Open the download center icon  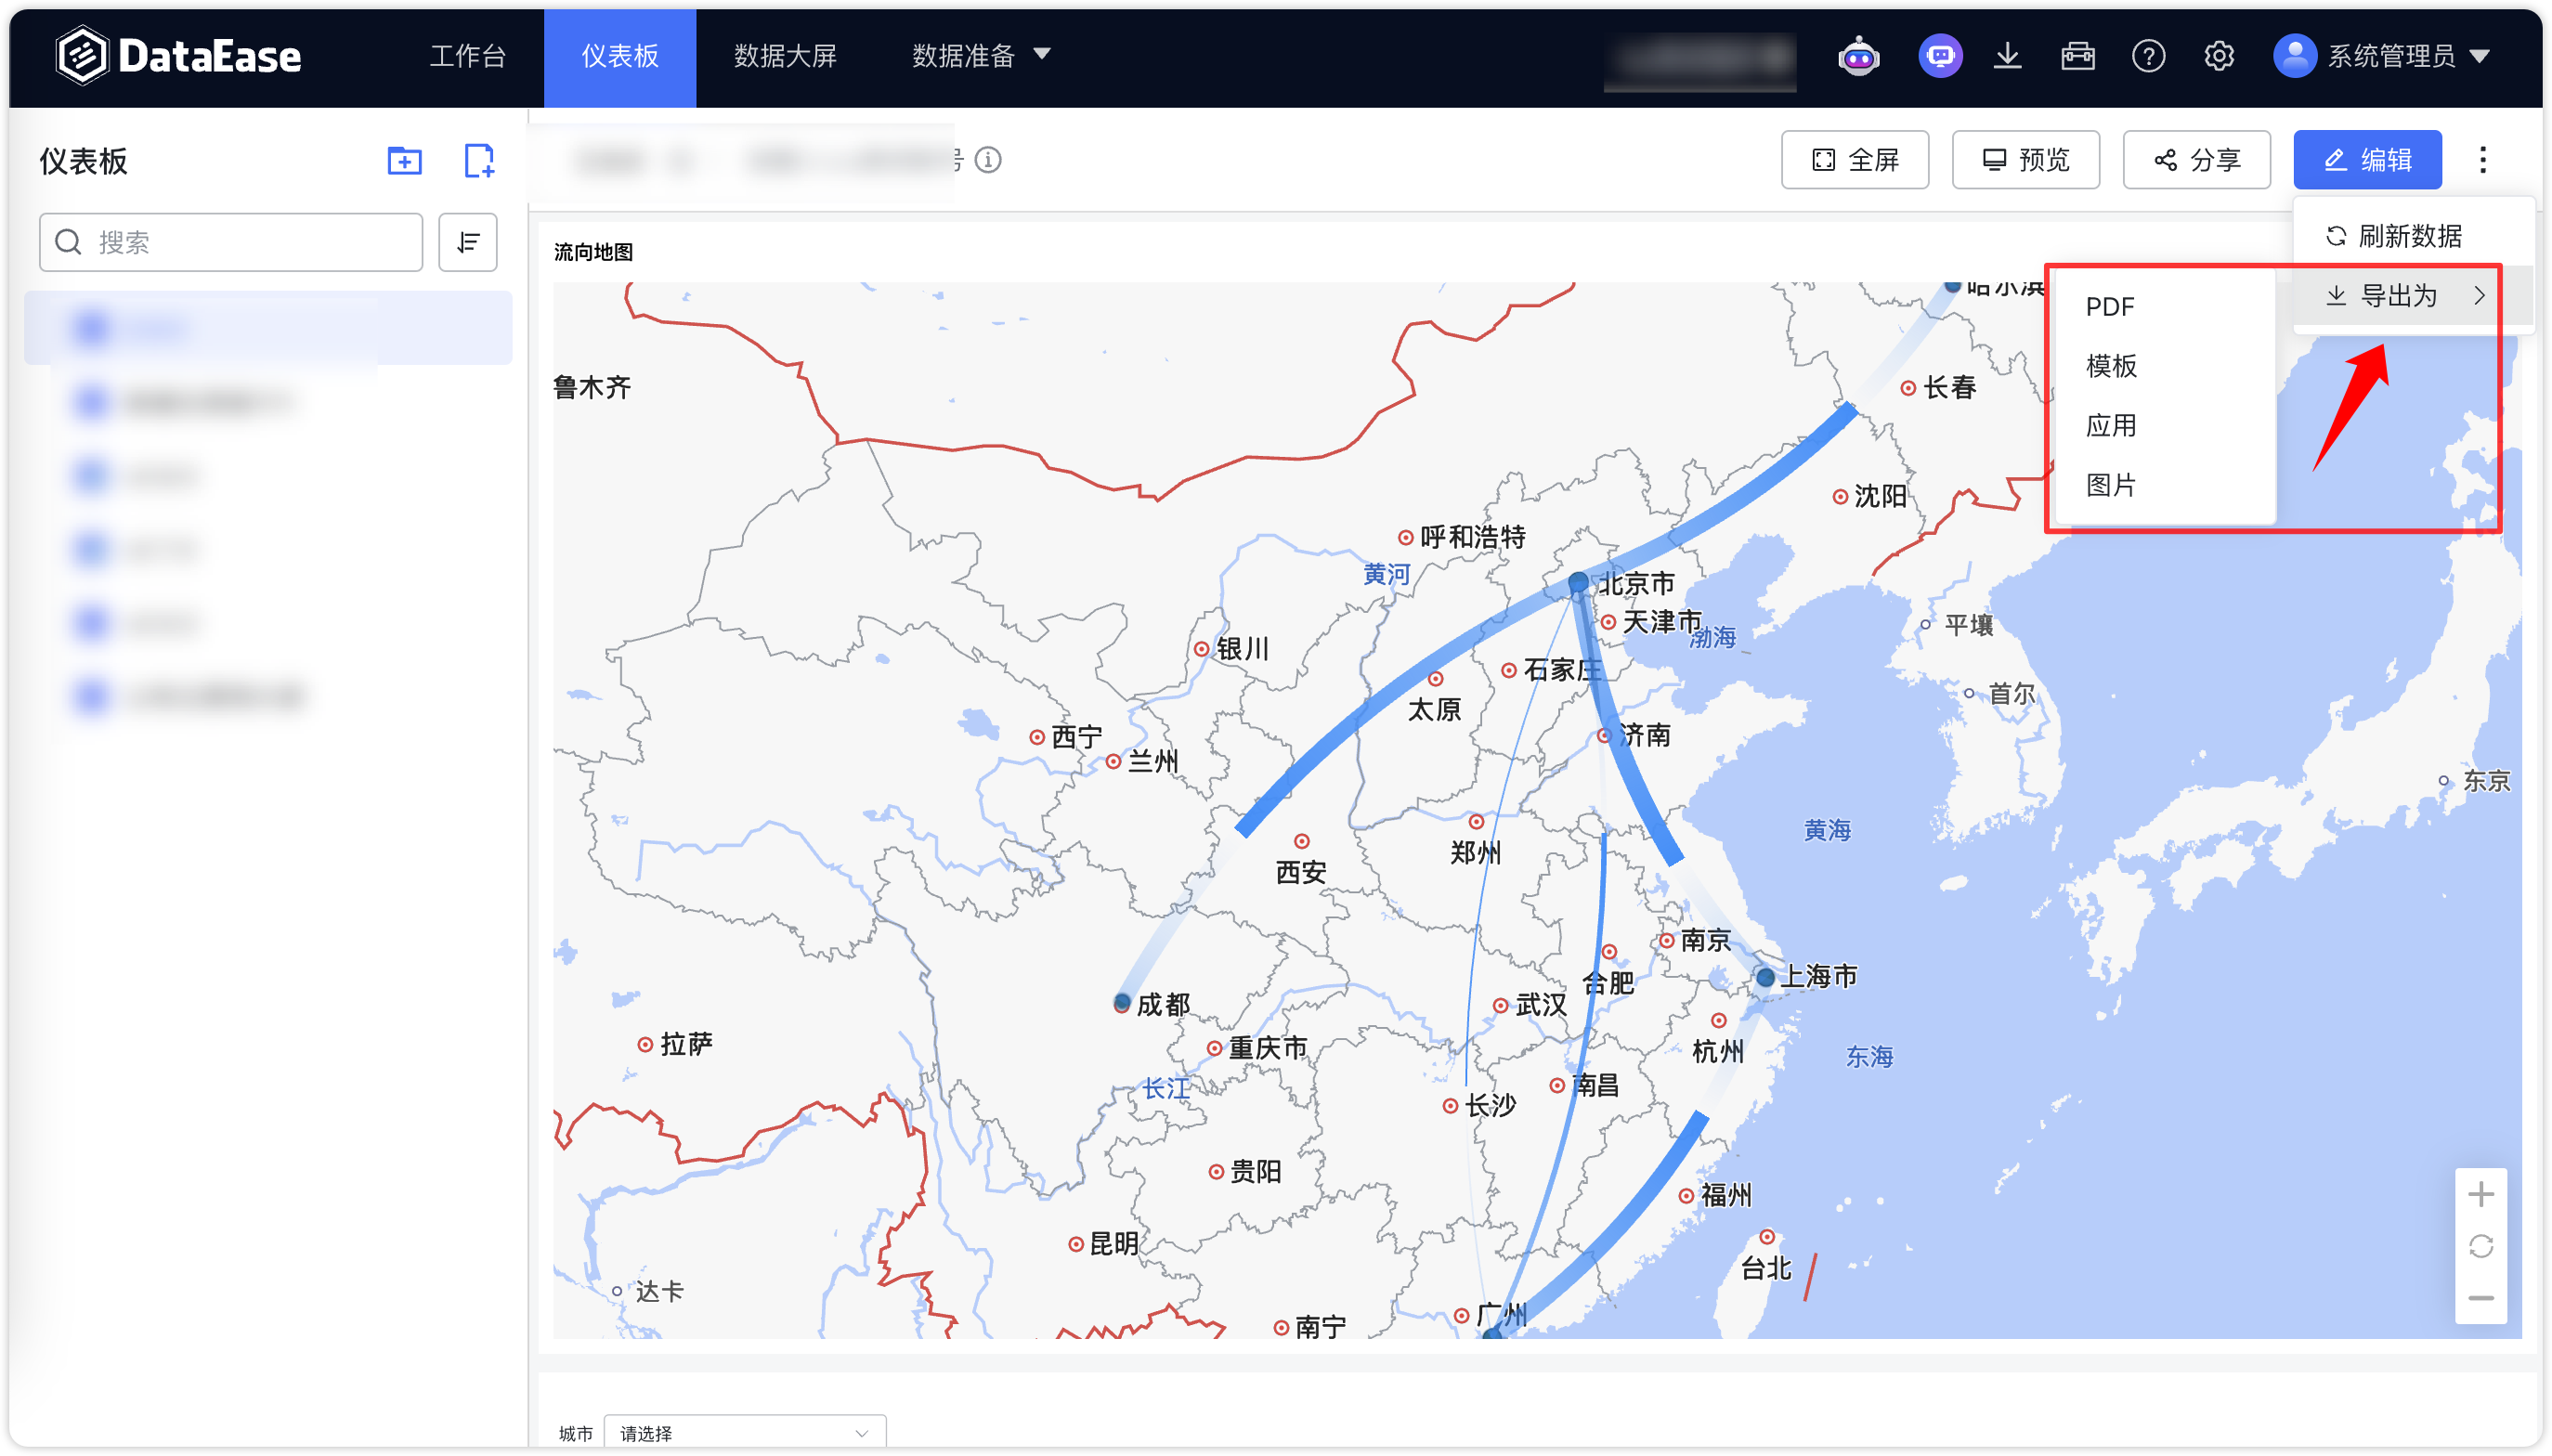point(2007,56)
